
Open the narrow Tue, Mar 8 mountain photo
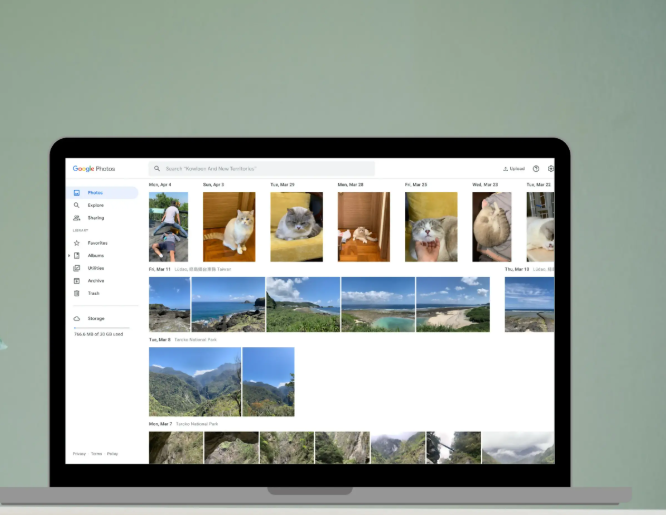coord(268,382)
